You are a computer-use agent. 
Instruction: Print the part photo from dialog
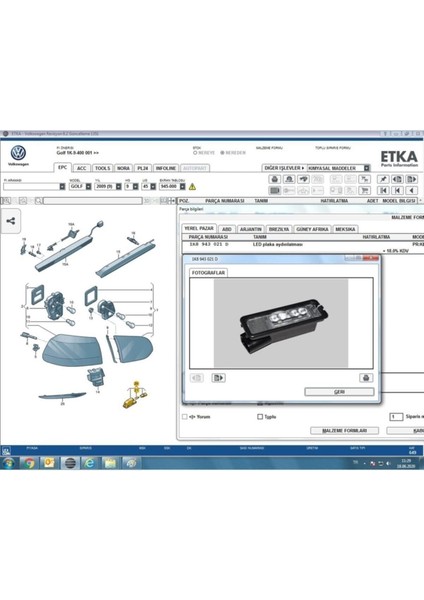pos(366,378)
